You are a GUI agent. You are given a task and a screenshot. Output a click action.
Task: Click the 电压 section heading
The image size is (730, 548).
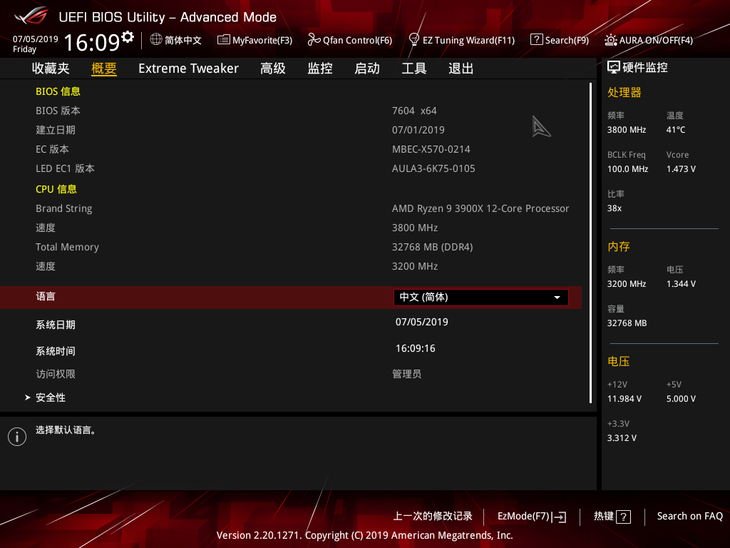pyautogui.click(x=618, y=361)
